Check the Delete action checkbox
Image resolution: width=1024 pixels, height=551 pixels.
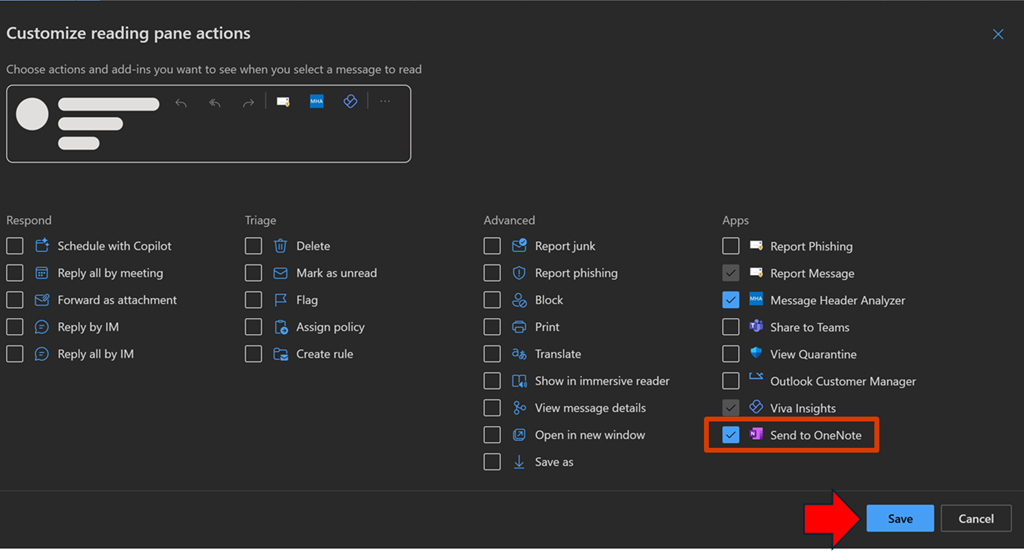tap(254, 246)
